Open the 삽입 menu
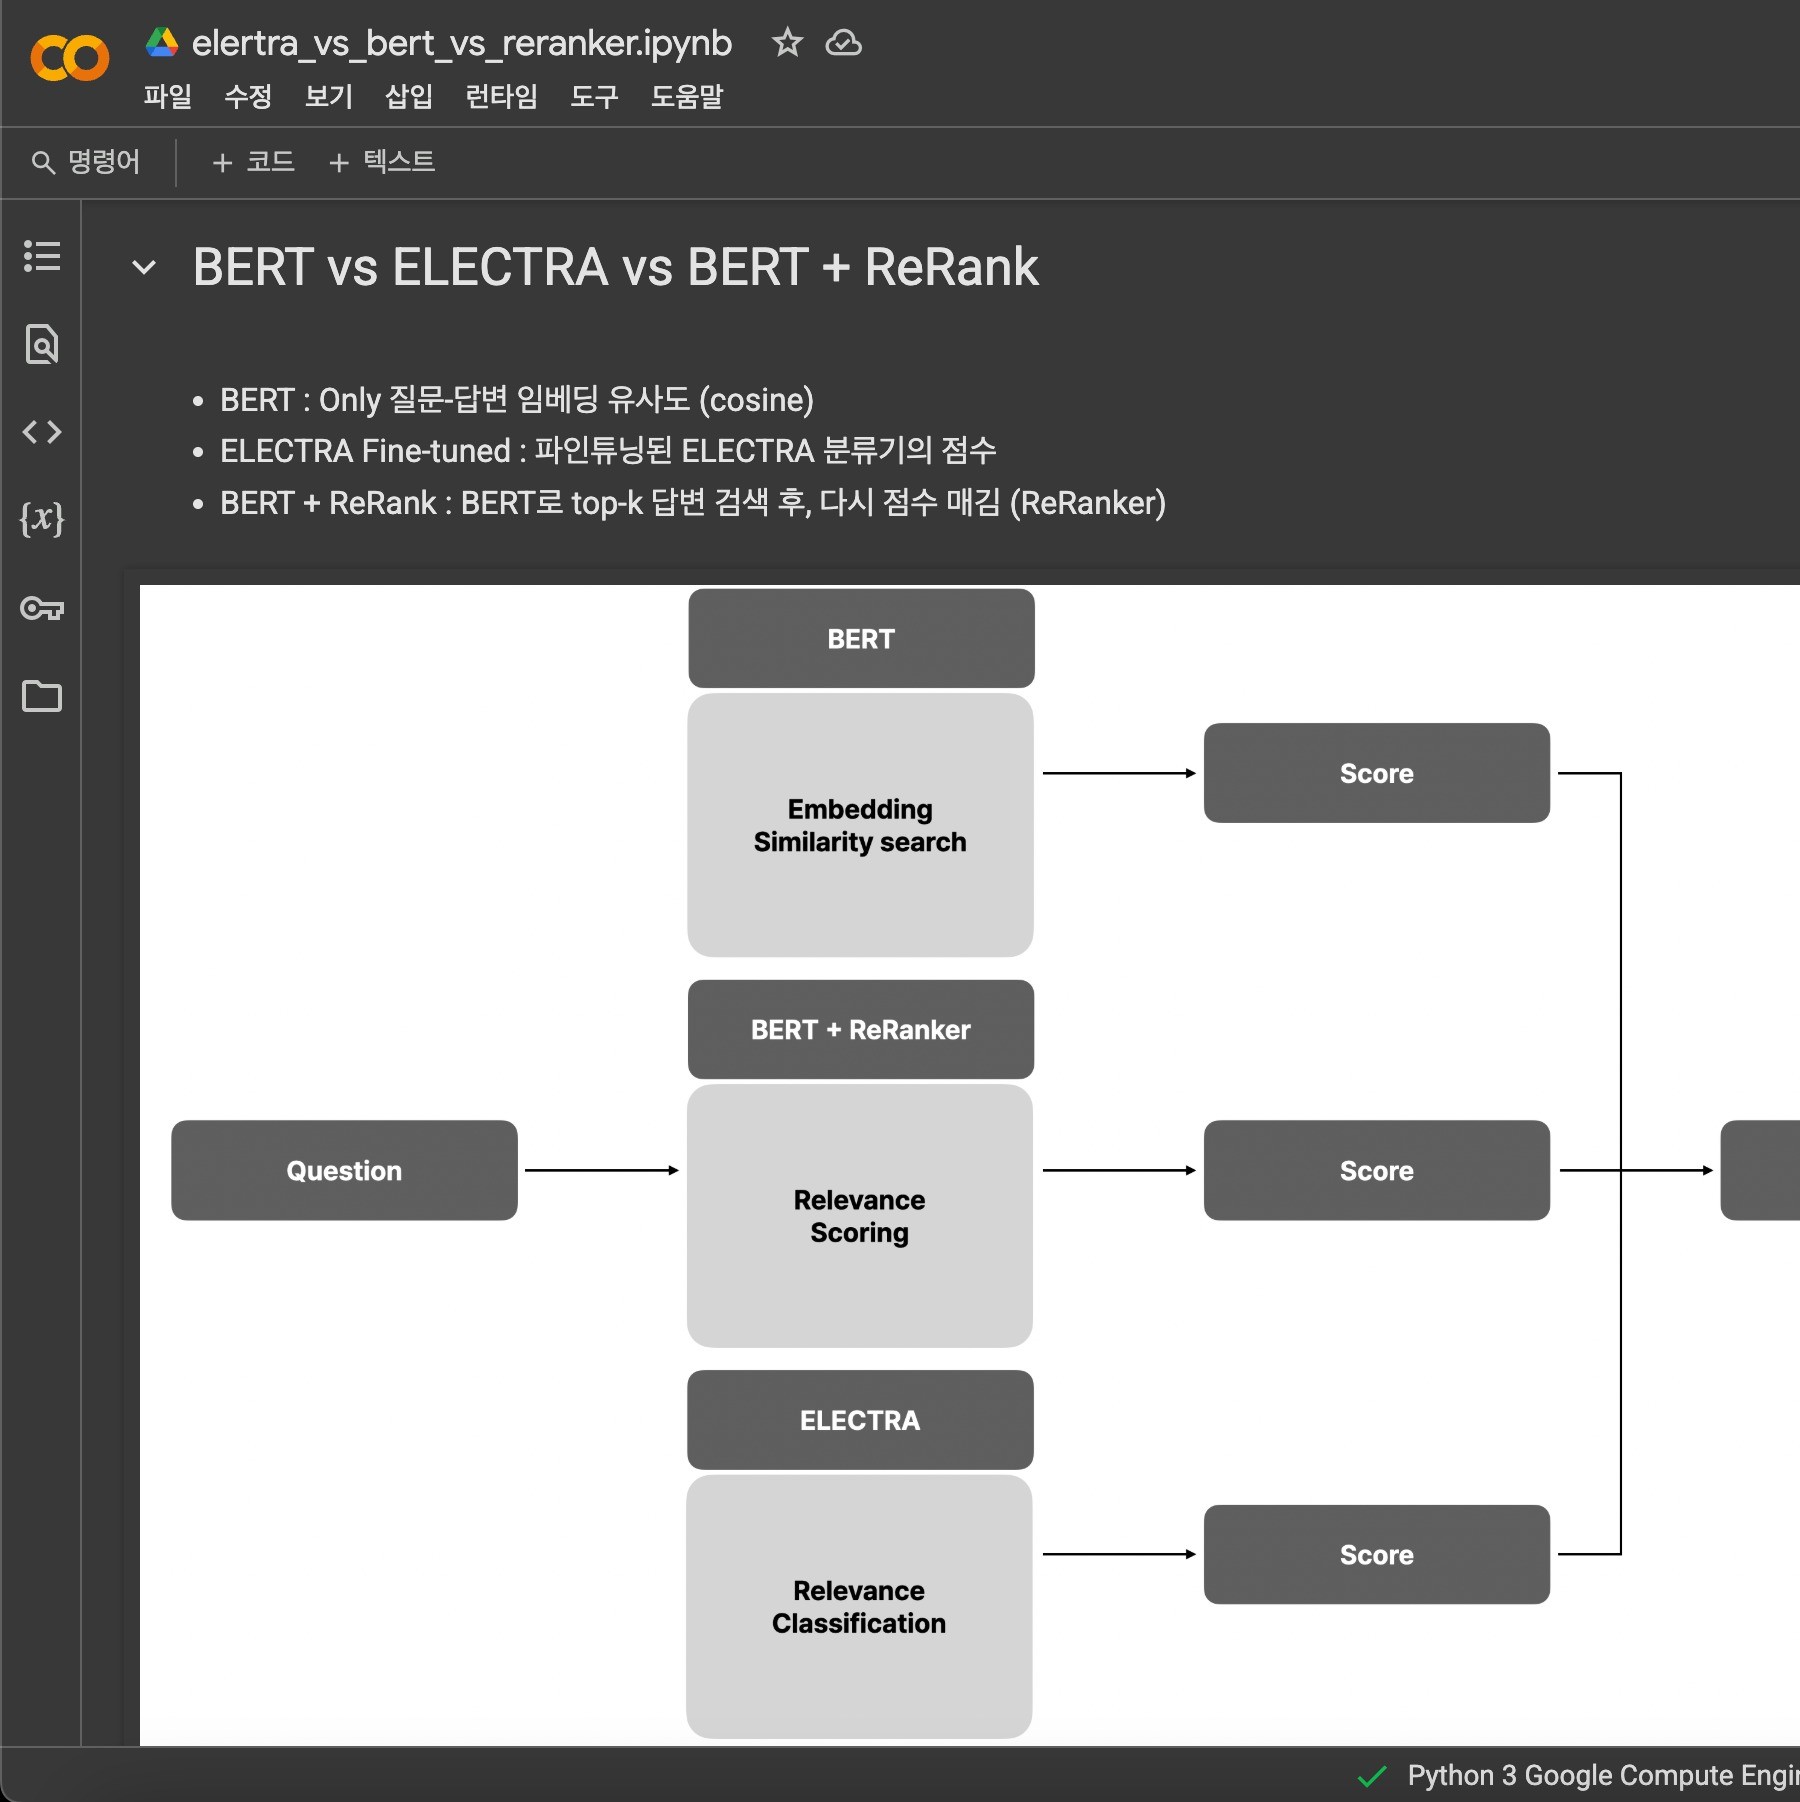Viewport: 1800px width, 1802px height. [408, 98]
